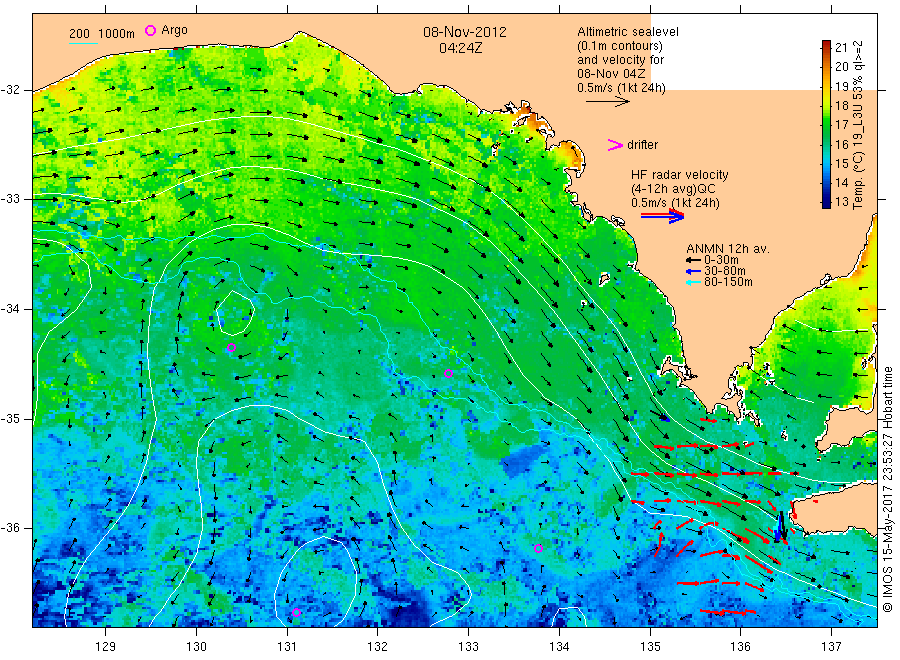The width and height of the screenshot is (900, 660).
Task: Click the latitude axis label '-36'
Action: [x=10, y=529]
